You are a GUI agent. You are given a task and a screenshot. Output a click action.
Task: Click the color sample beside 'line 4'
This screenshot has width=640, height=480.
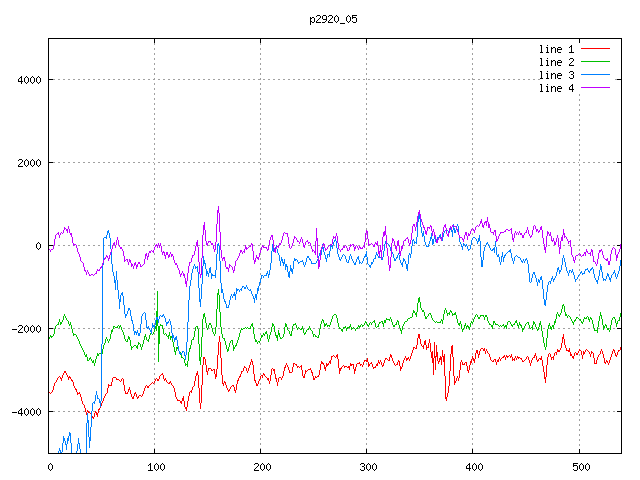595,88
